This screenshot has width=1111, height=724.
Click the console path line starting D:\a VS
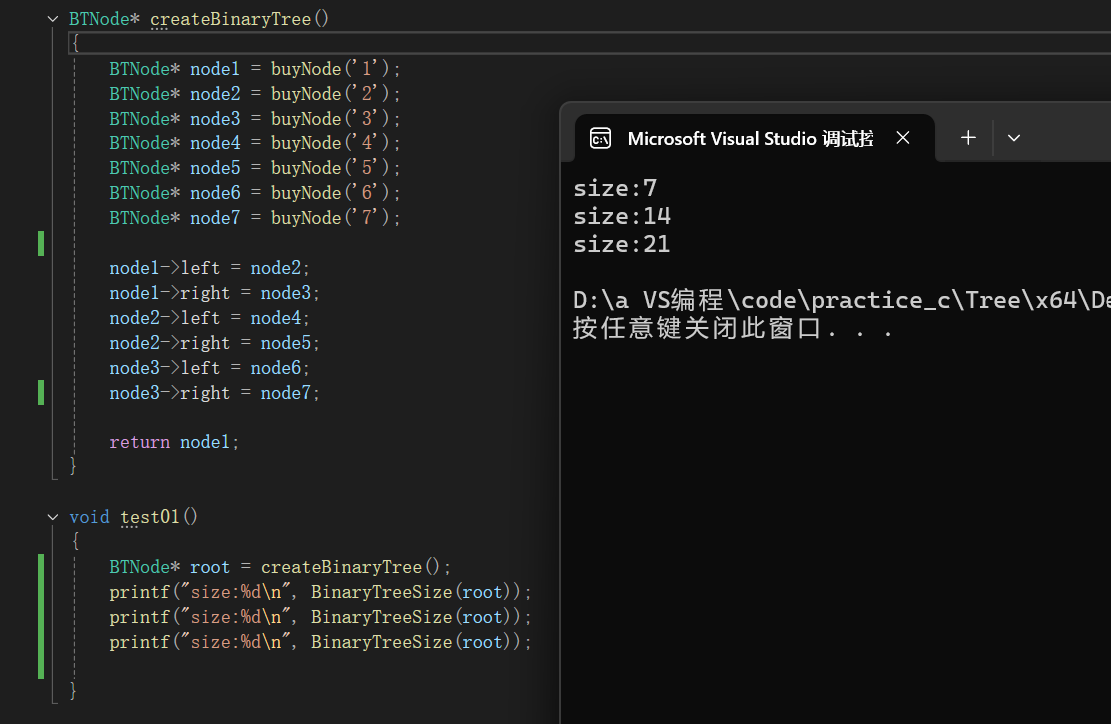click(842, 300)
